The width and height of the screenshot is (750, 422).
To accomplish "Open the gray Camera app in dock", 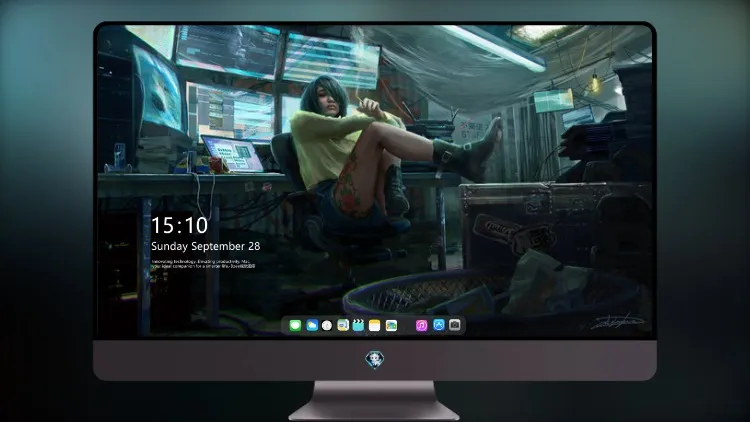I will (x=455, y=325).
